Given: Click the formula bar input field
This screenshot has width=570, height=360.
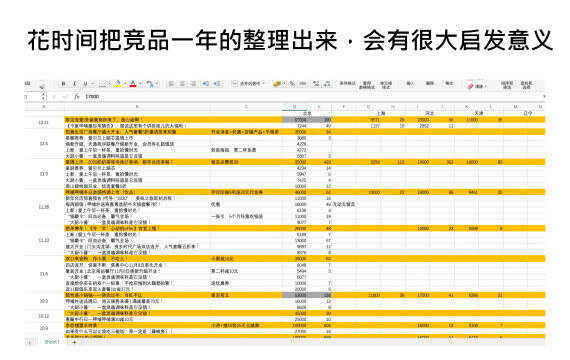Looking at the screenshot, I should coord(313,97).
